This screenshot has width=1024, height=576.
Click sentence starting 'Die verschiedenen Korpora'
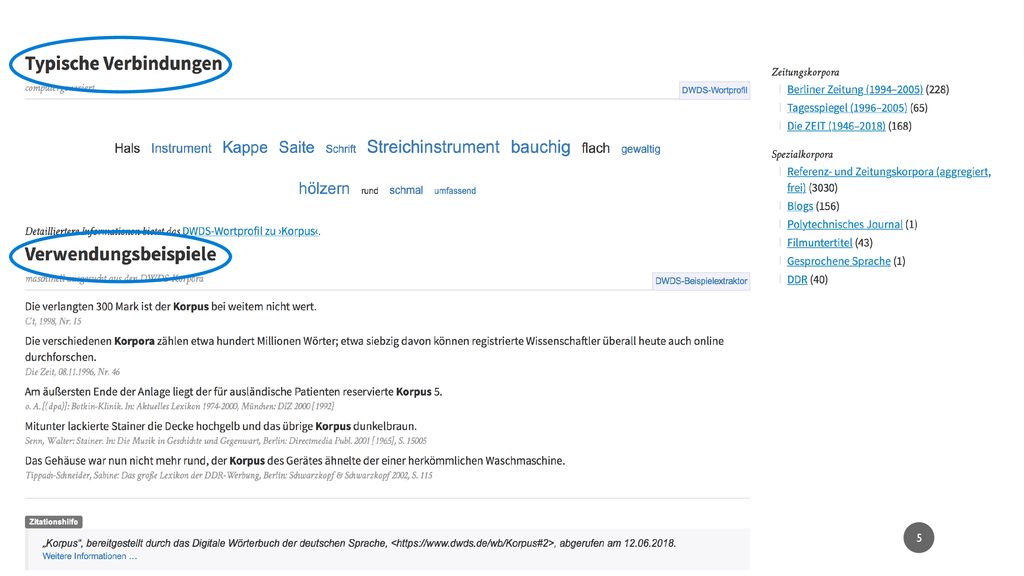coord(374,349)
